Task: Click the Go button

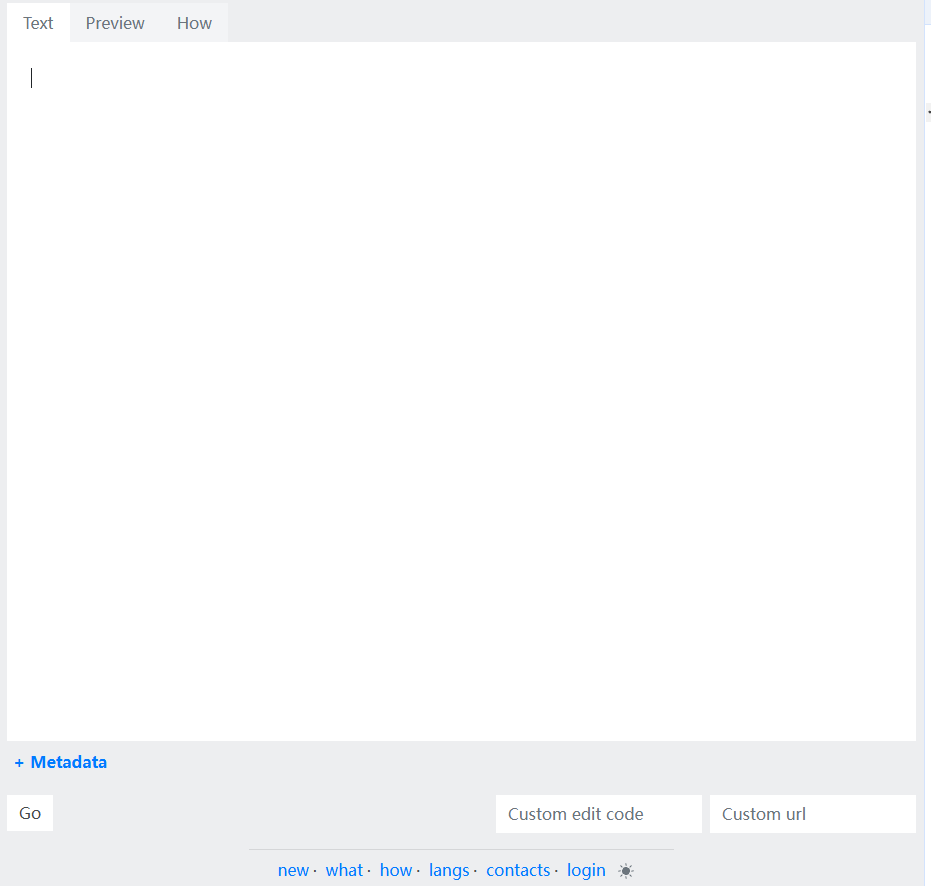Action: (x=30, y=813)
